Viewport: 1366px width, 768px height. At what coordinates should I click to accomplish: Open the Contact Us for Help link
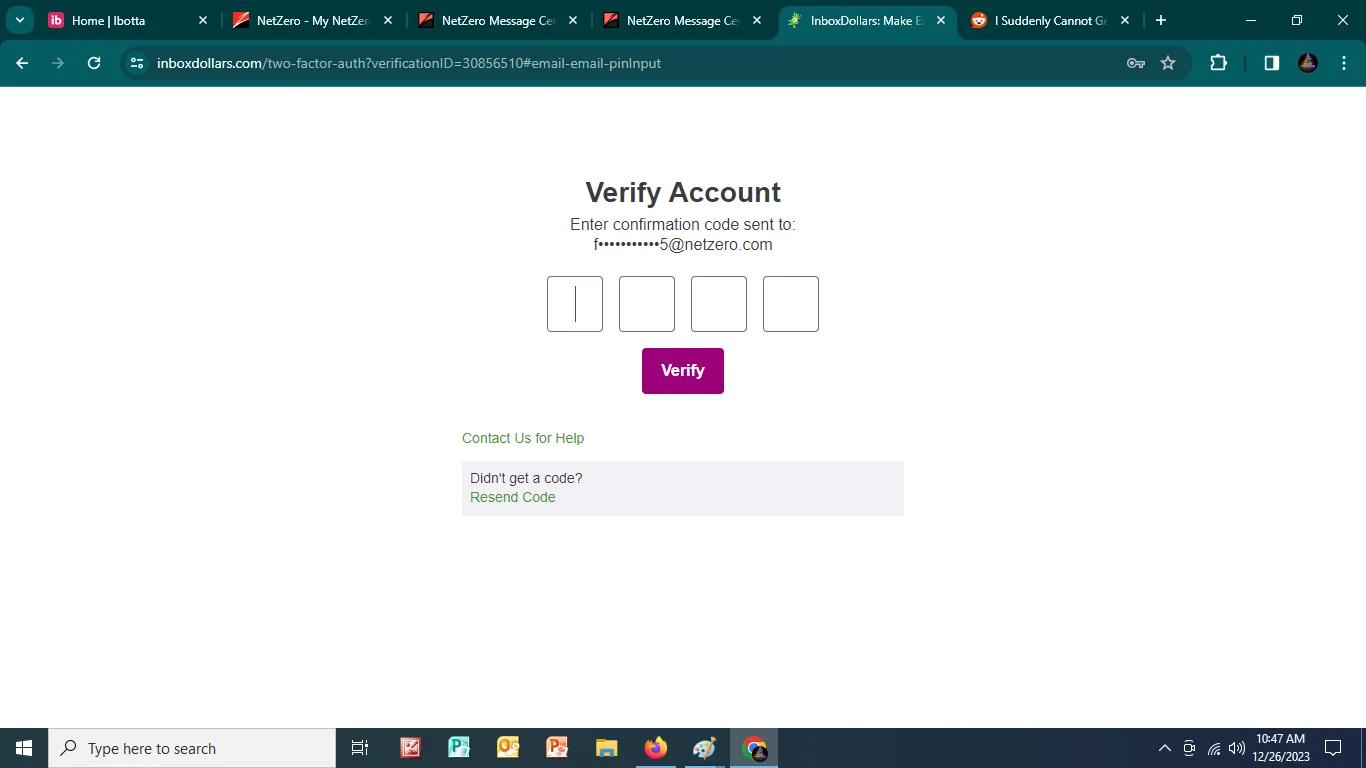523,438
